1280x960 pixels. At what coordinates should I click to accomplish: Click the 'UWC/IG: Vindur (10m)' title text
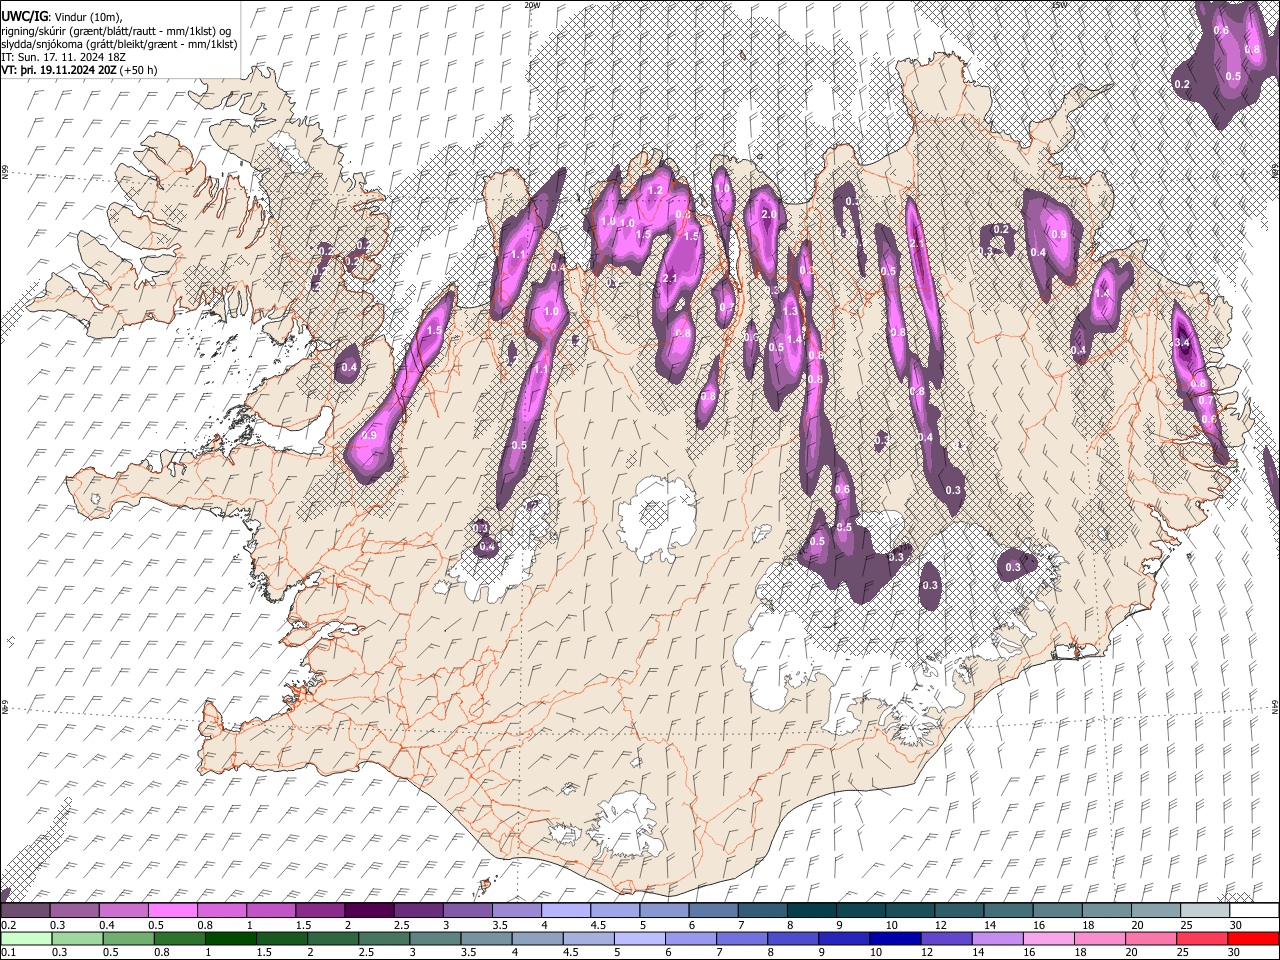point(62,17)
